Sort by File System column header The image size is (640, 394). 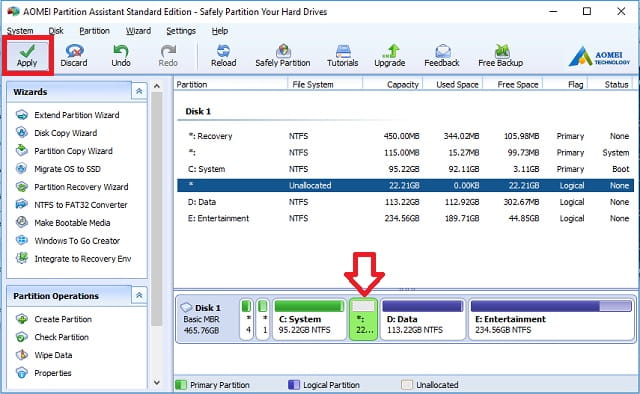pyautogui.click(x=325, y=85)
